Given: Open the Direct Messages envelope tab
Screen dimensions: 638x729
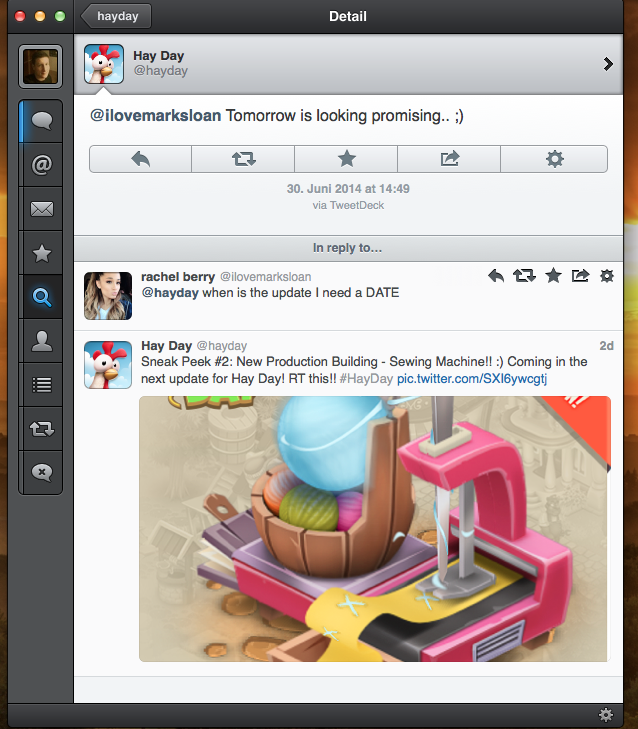Looking at the screenshot, I should coord(41,209).
